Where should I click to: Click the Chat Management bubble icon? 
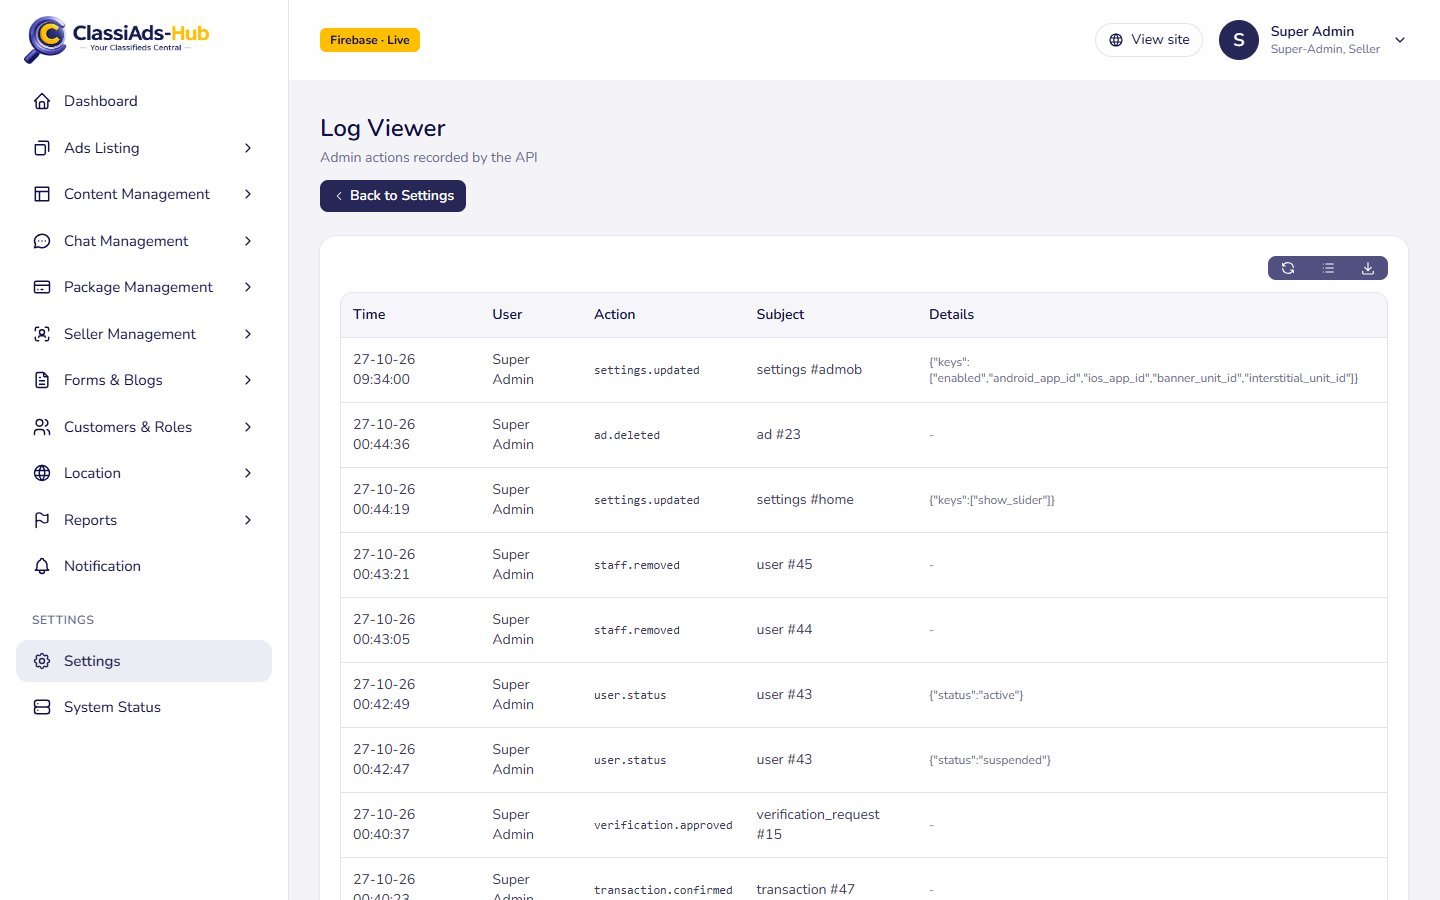[x=42, y=241]
